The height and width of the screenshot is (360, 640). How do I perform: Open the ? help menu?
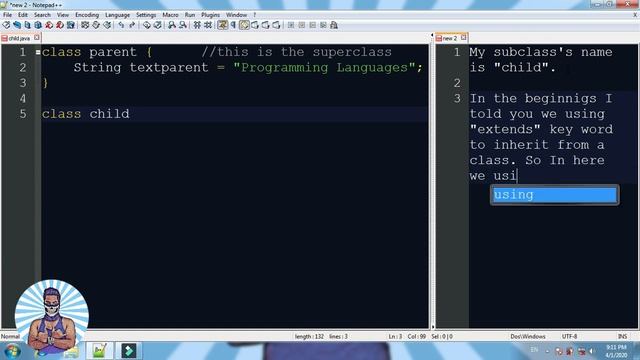254,15
